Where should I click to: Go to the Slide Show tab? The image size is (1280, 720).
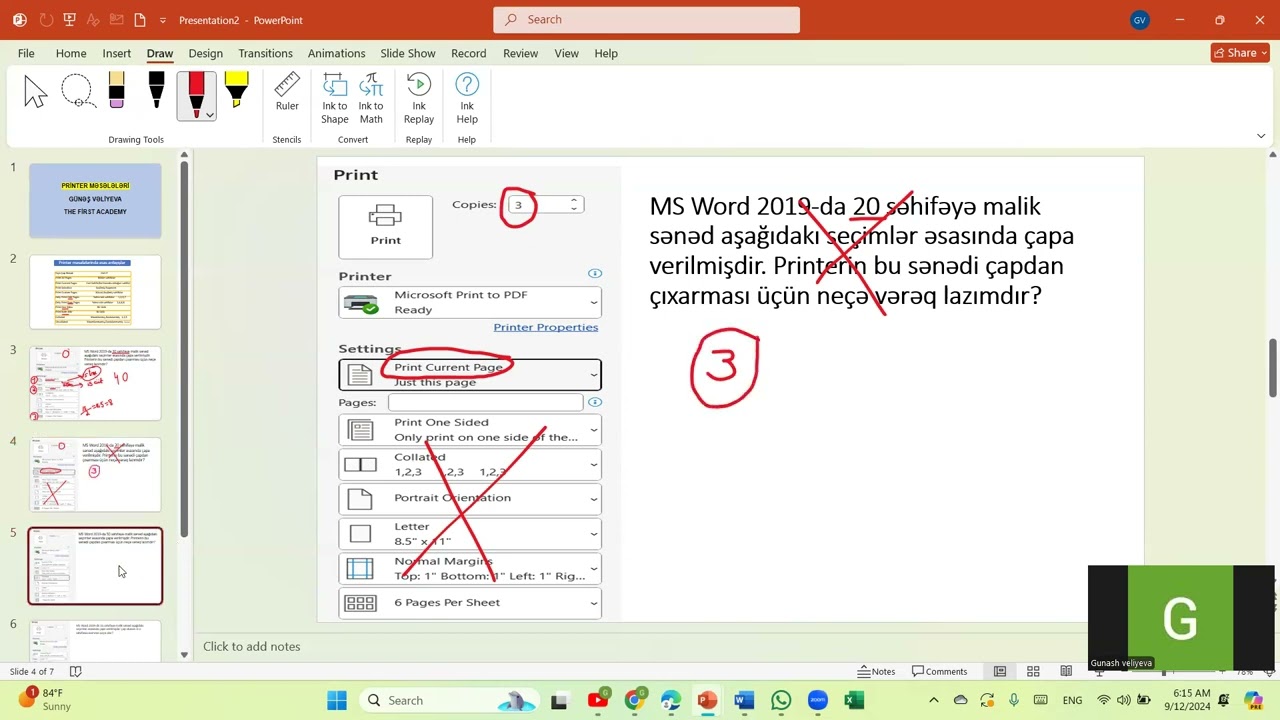coord(408,53)
